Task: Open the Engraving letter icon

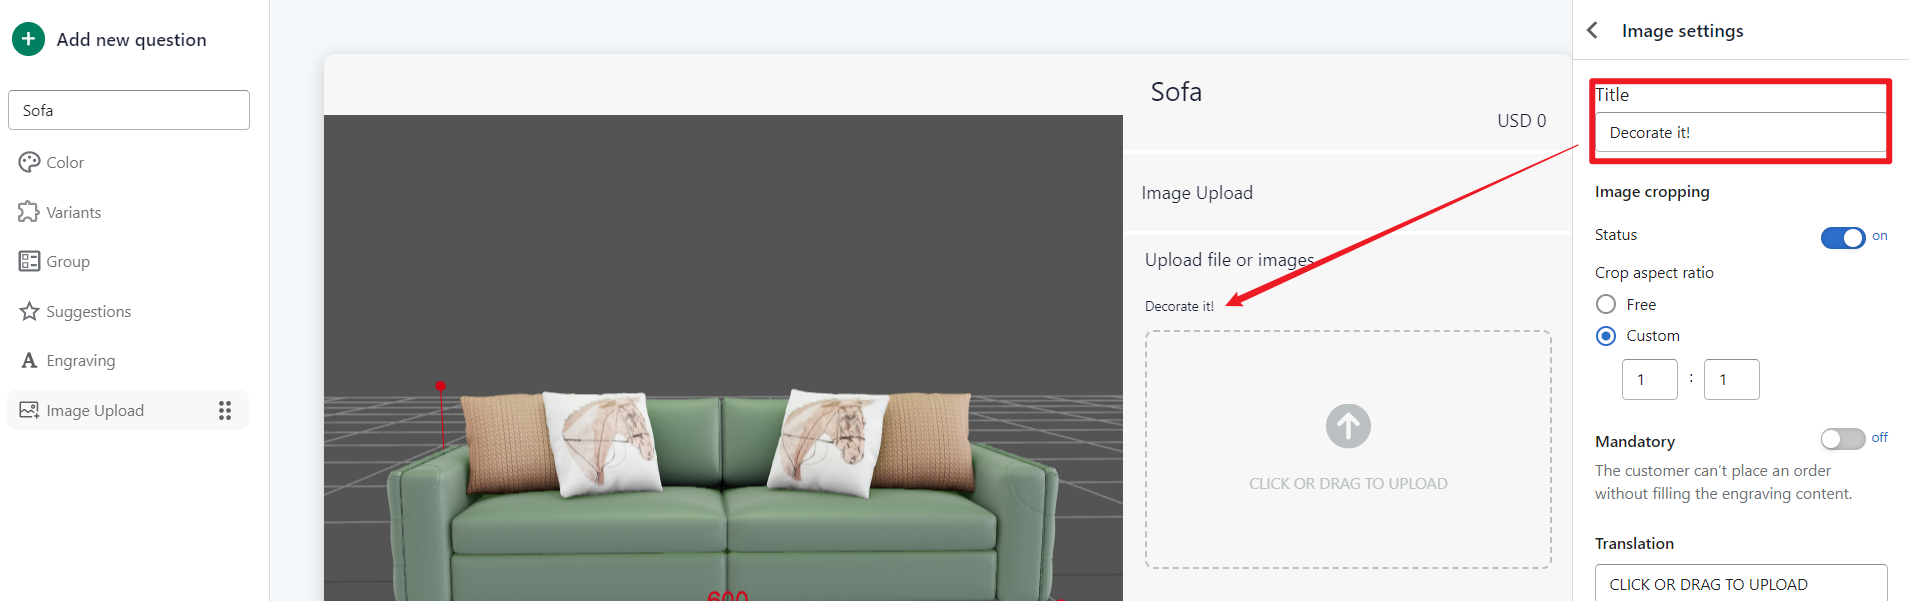Action: click(29, 360)
